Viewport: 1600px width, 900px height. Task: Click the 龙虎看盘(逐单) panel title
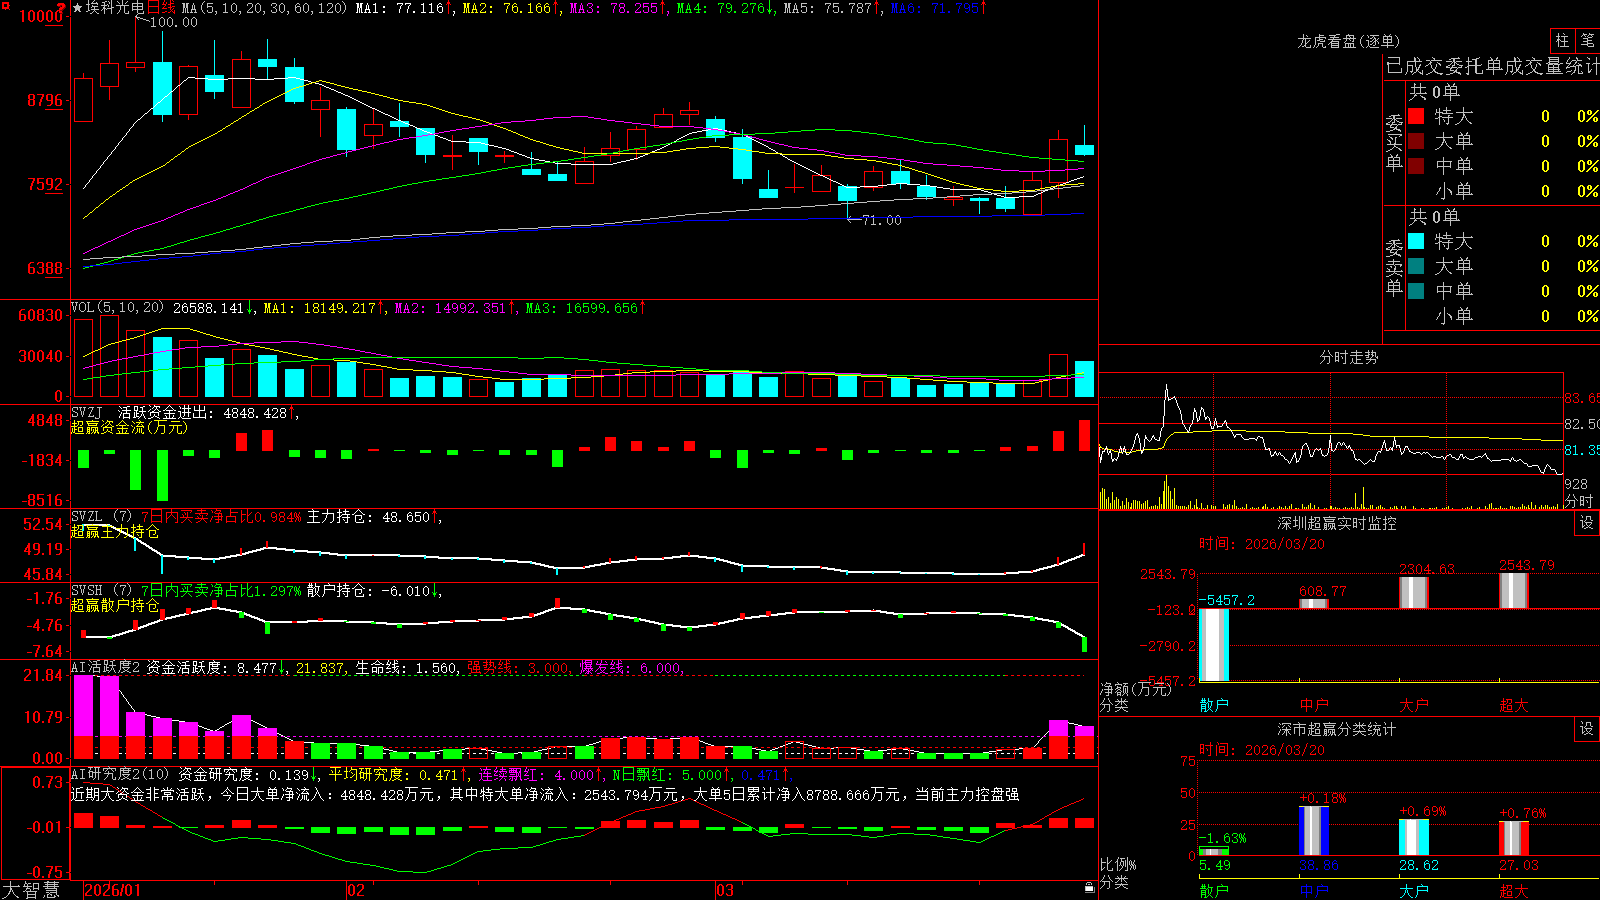(x=1348, y=41)
